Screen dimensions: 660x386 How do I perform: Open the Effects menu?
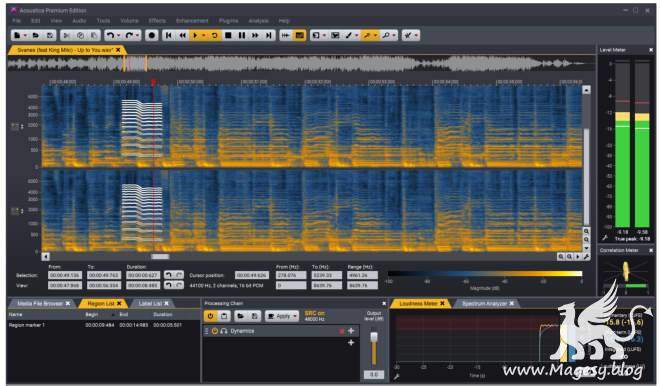click(x=157, y=21)
